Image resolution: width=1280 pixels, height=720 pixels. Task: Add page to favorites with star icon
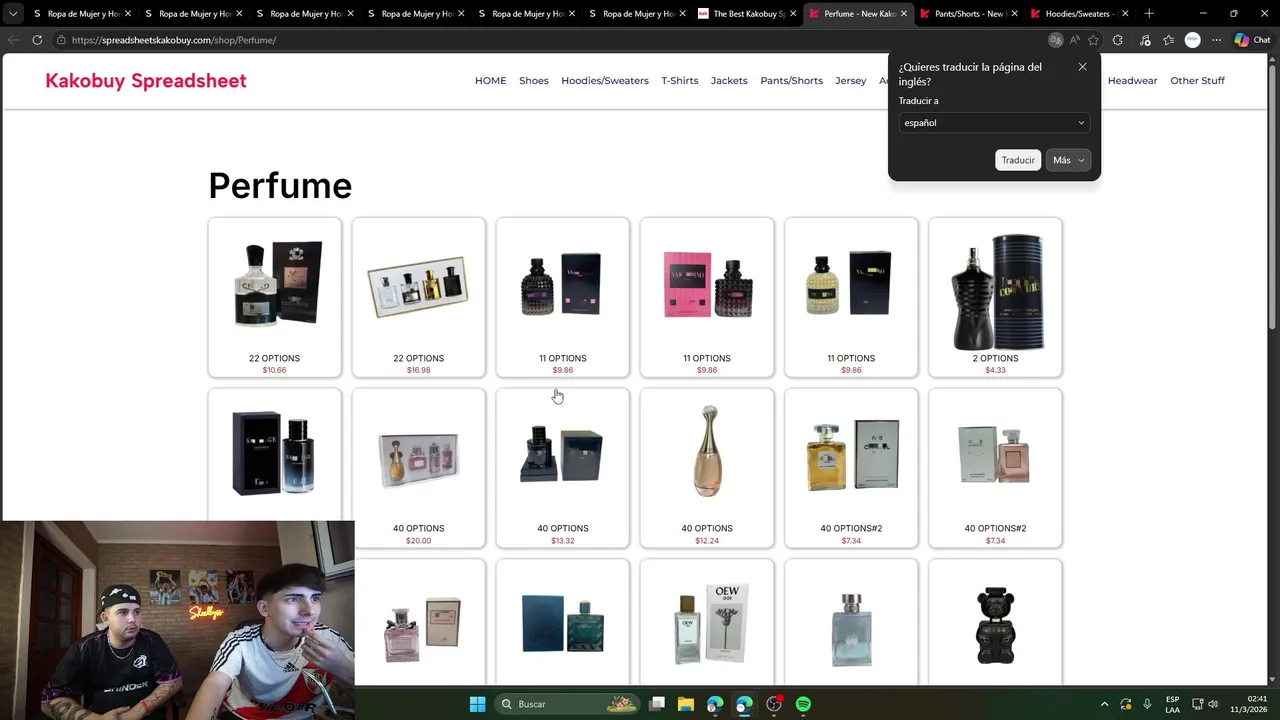(x=1093, y=40)
